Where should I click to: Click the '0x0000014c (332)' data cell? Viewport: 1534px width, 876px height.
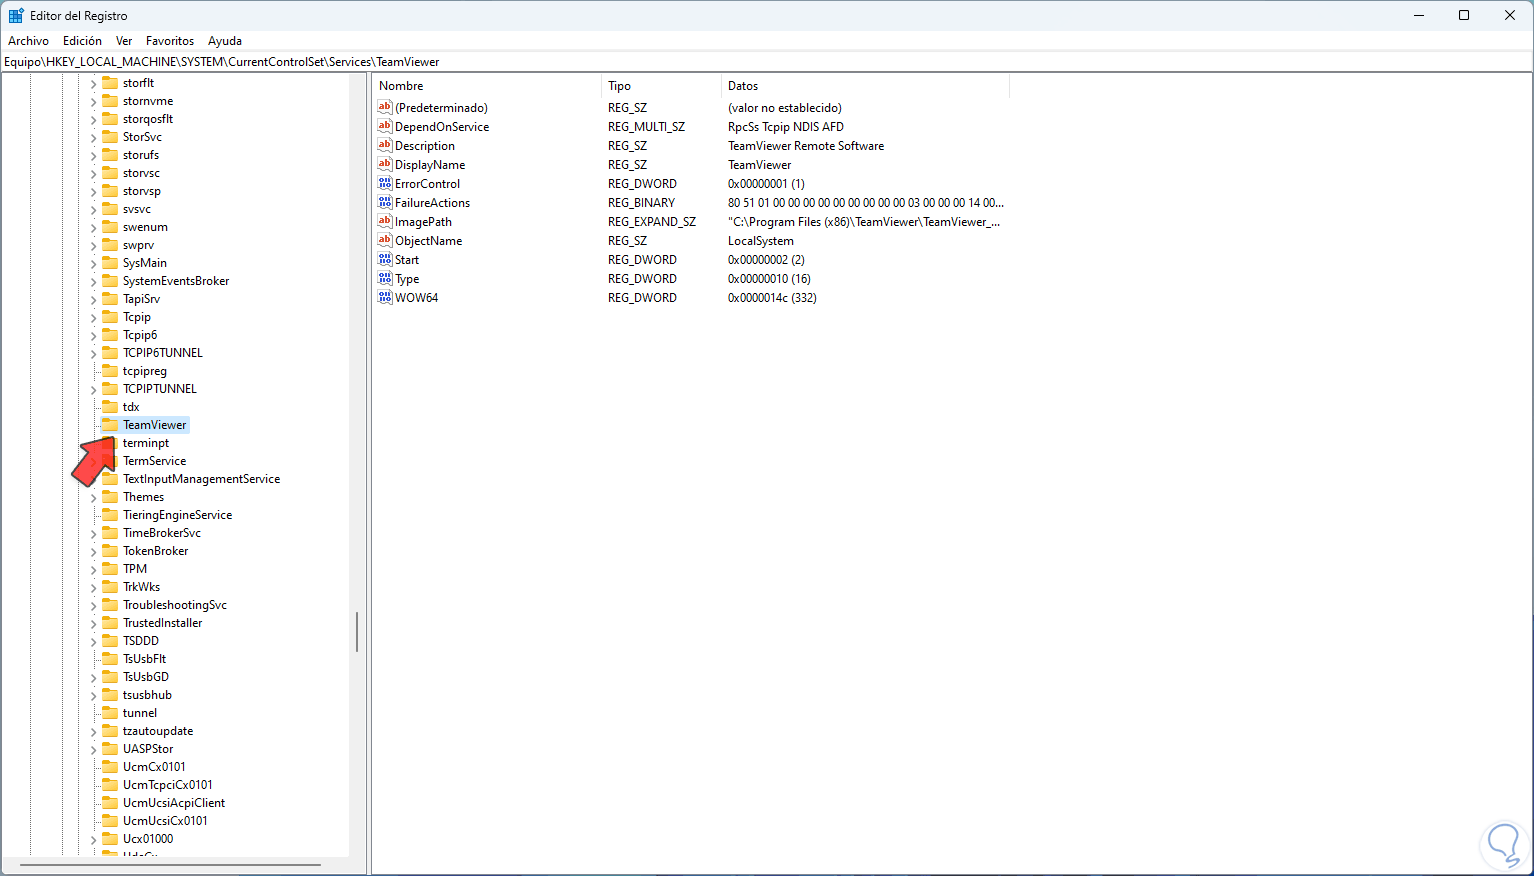[x=772, y=298]
